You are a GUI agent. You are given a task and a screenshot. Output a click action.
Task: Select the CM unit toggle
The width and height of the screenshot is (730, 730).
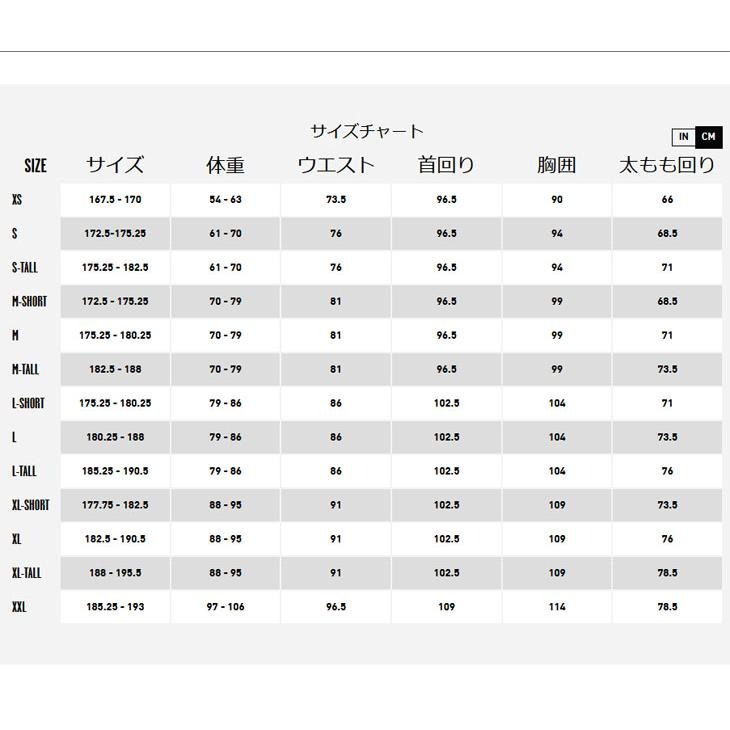point(709,137)
